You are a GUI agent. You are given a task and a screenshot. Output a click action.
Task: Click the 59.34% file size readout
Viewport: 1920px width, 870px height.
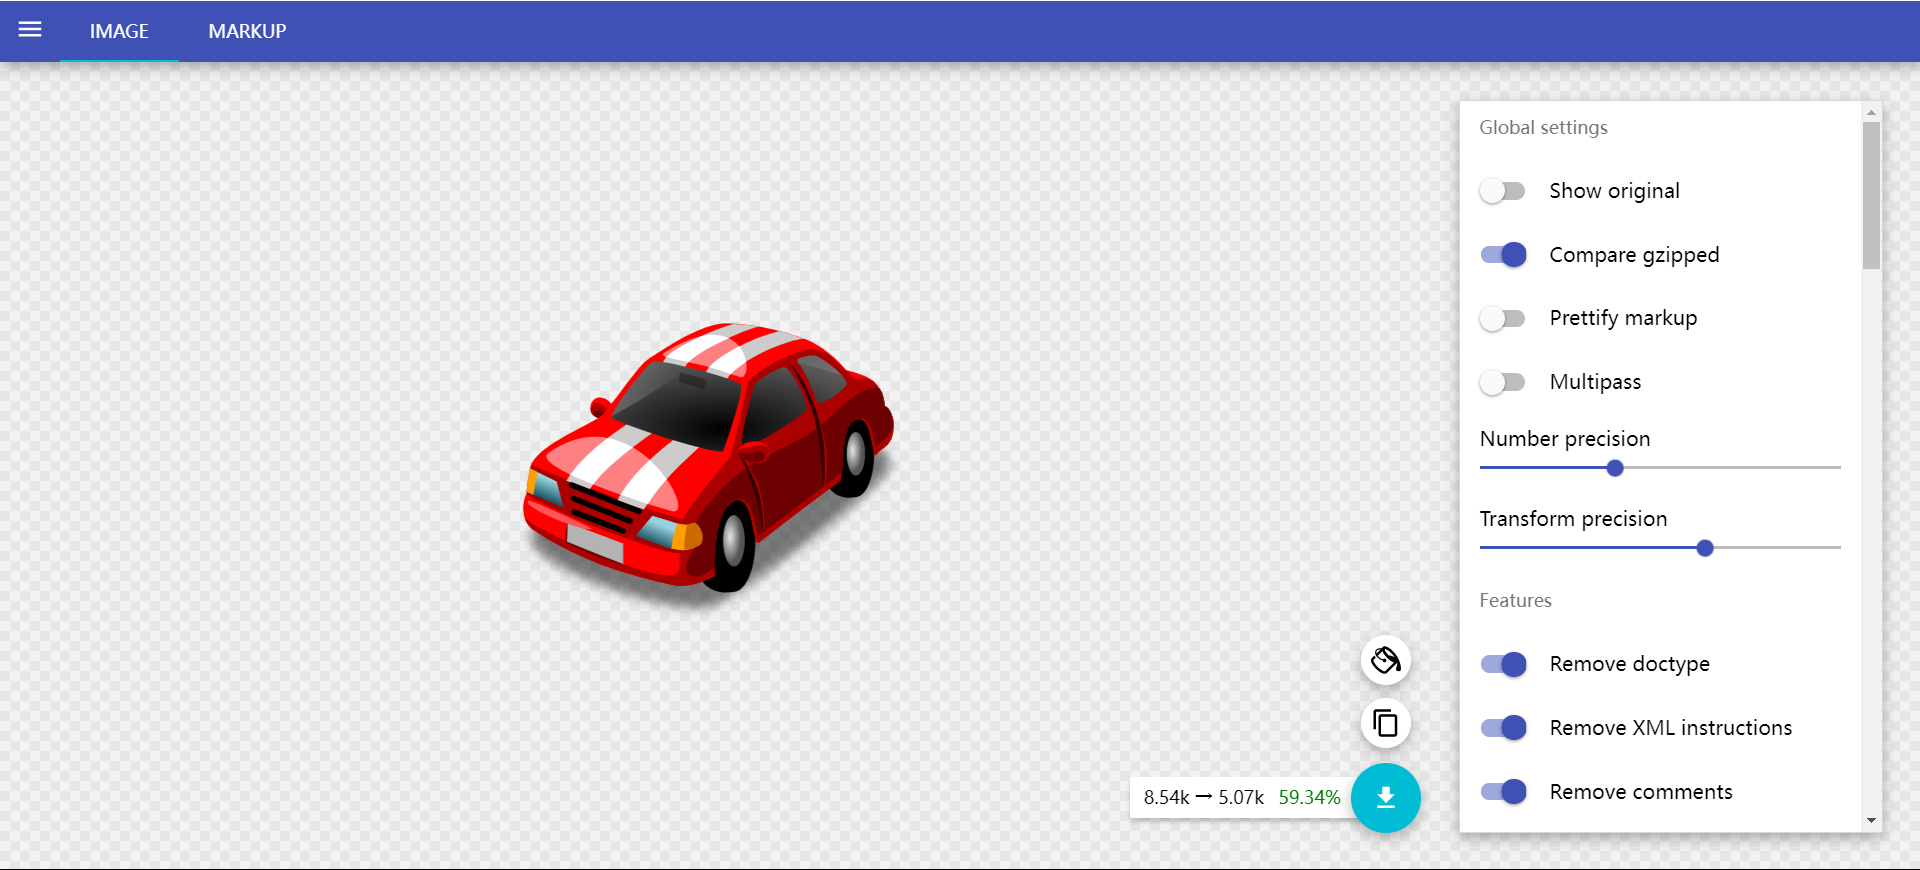(1309, 798)
